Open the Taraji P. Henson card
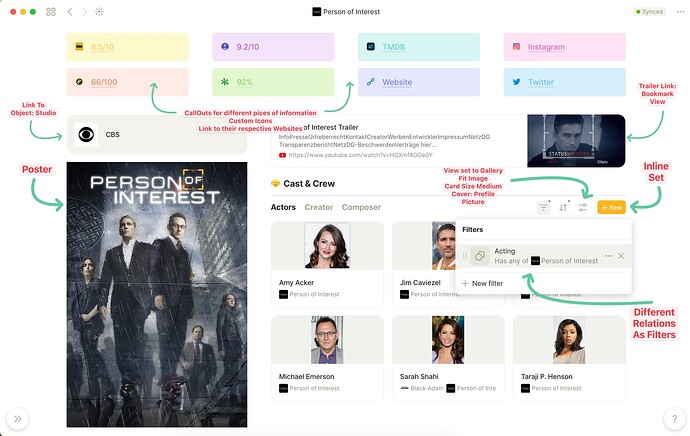The width and height of the screenshot is (690, 436). [x=569, y=358]
